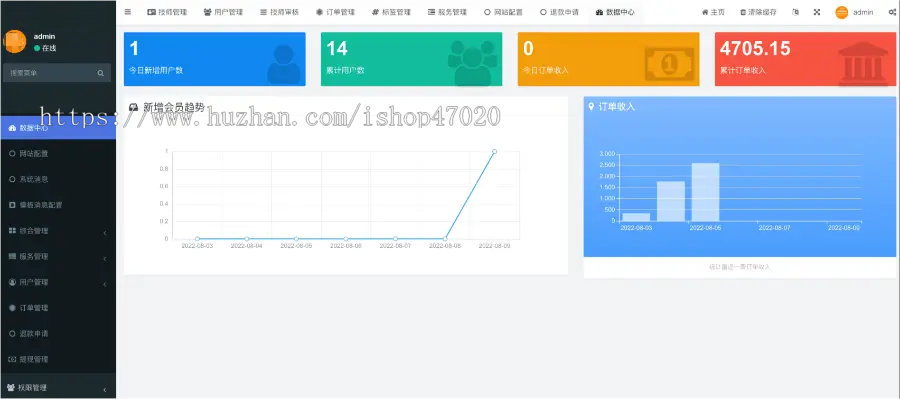
Task: Open 退款申请 in the sidebar
Action: tap(57, 334)
